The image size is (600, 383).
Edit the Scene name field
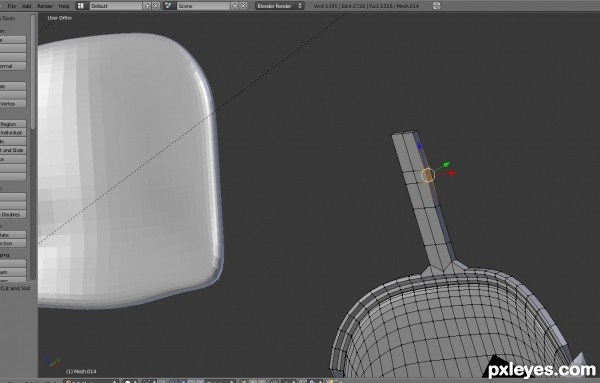(204, 6)
